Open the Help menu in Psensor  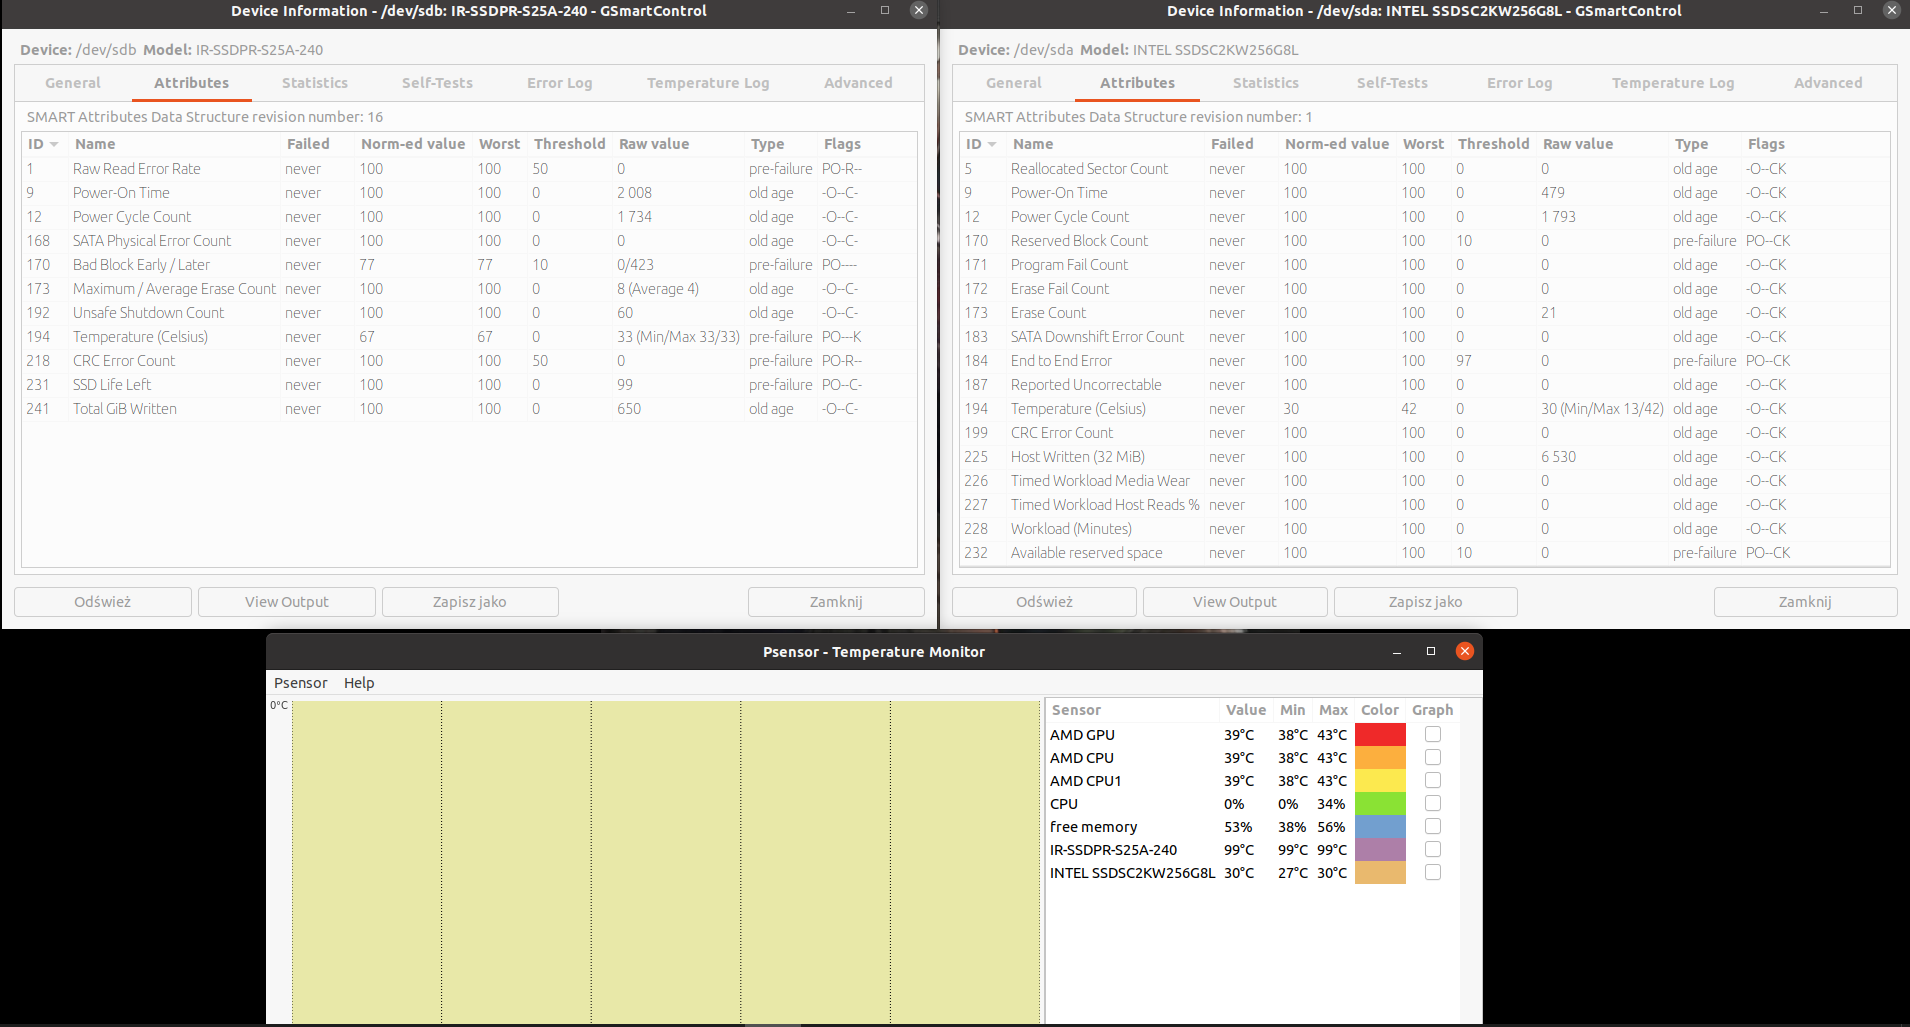[359, 683]
